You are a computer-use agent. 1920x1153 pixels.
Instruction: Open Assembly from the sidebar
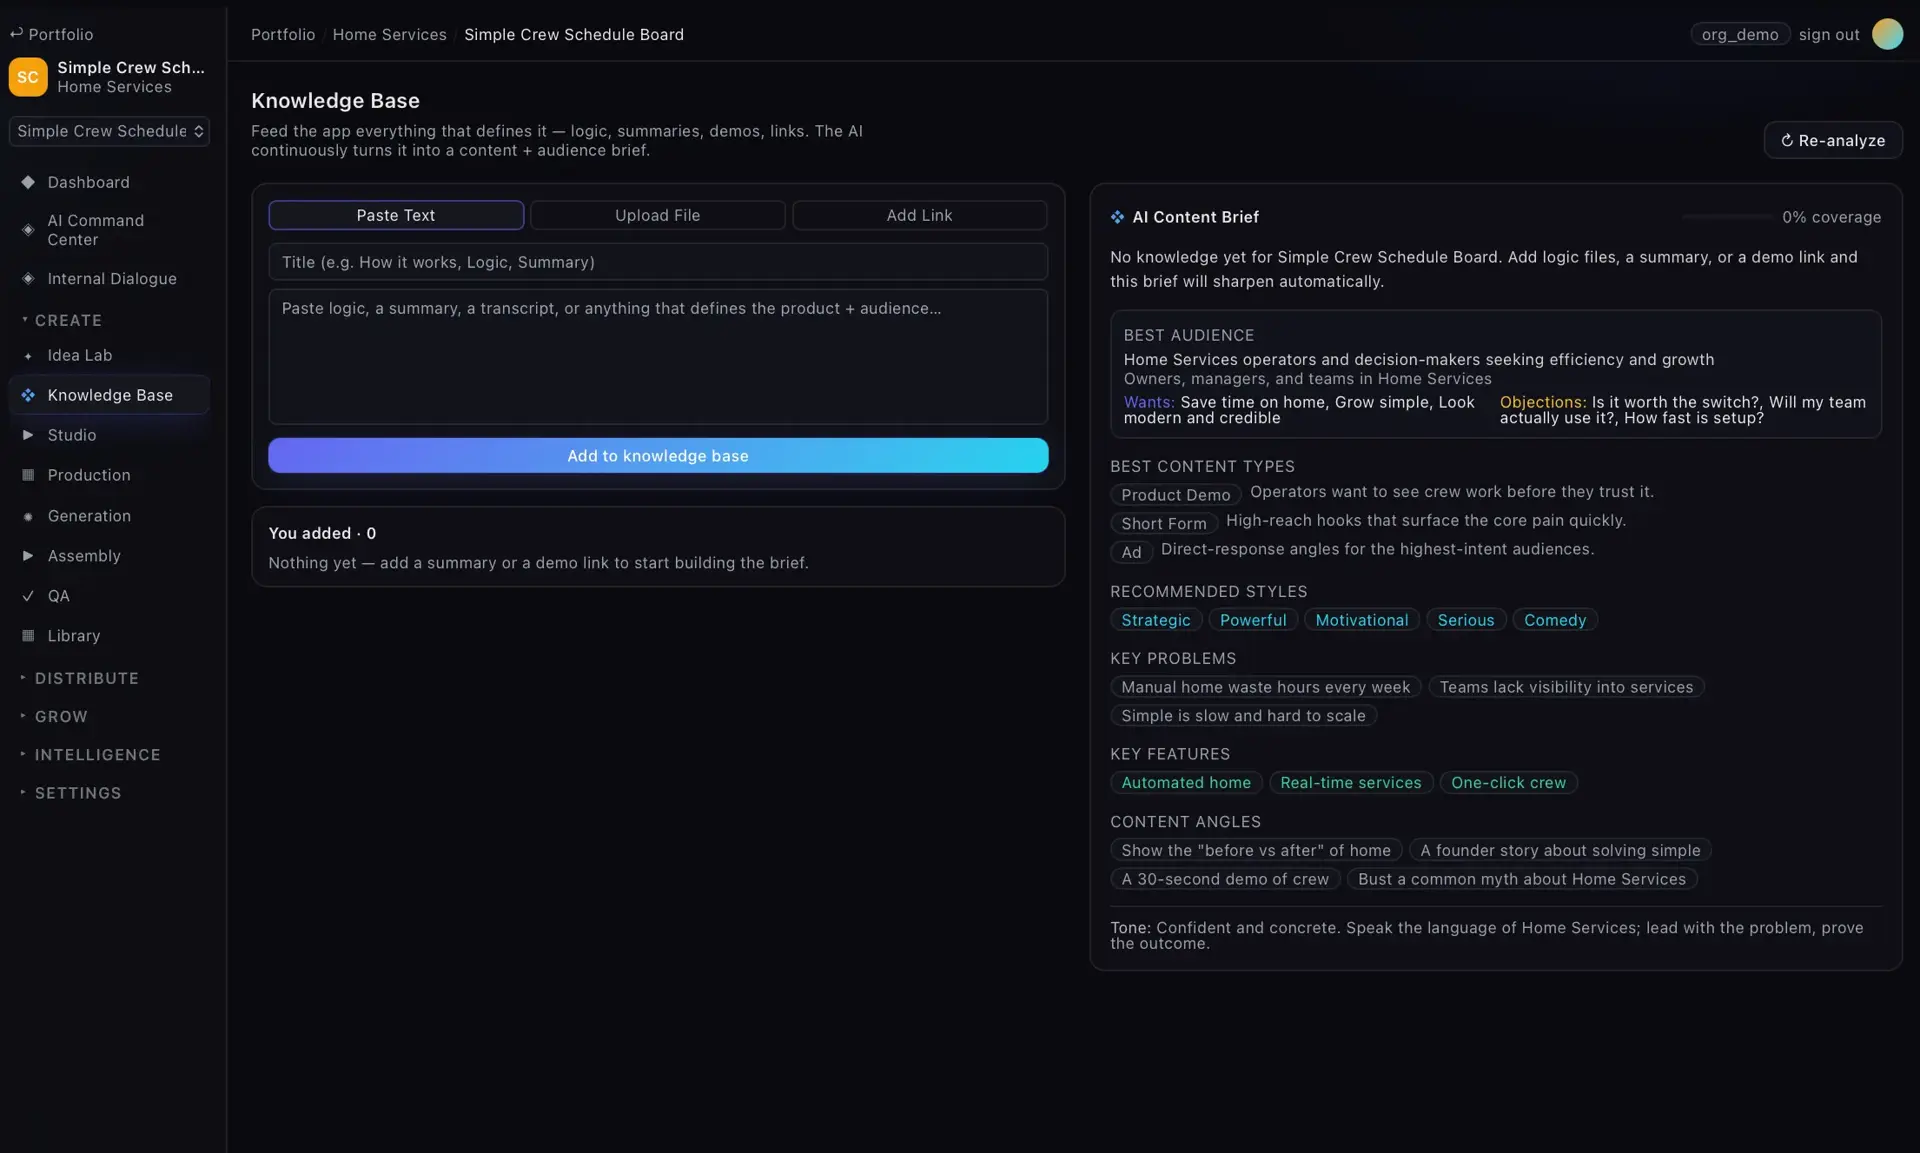(x=109, y=556)
